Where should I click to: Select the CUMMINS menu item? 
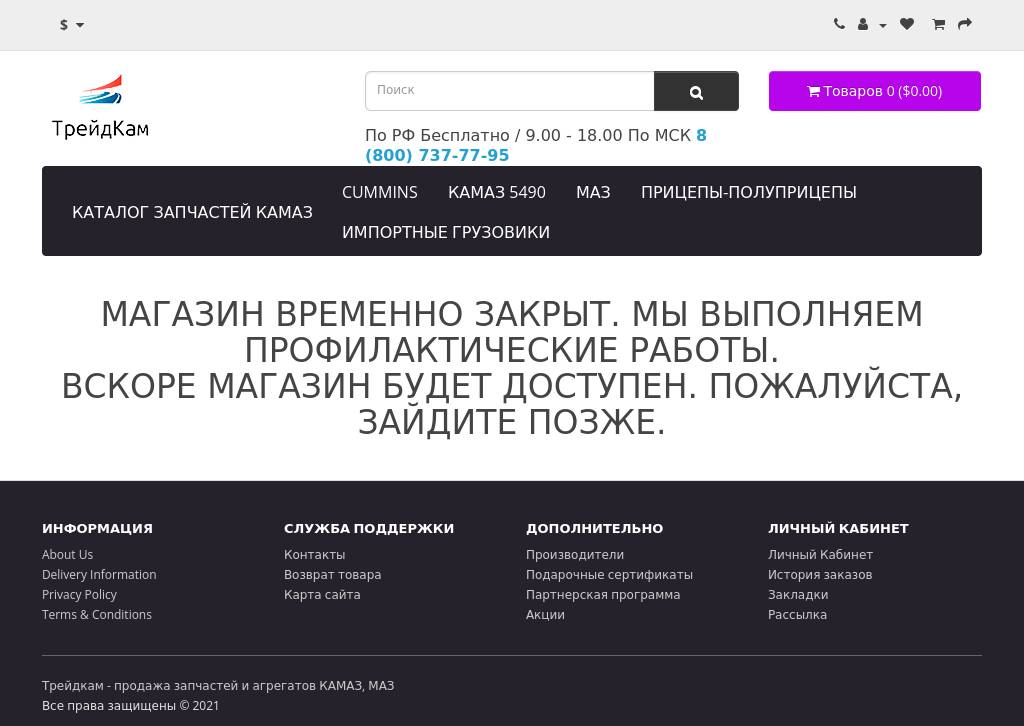coord(380,192)
